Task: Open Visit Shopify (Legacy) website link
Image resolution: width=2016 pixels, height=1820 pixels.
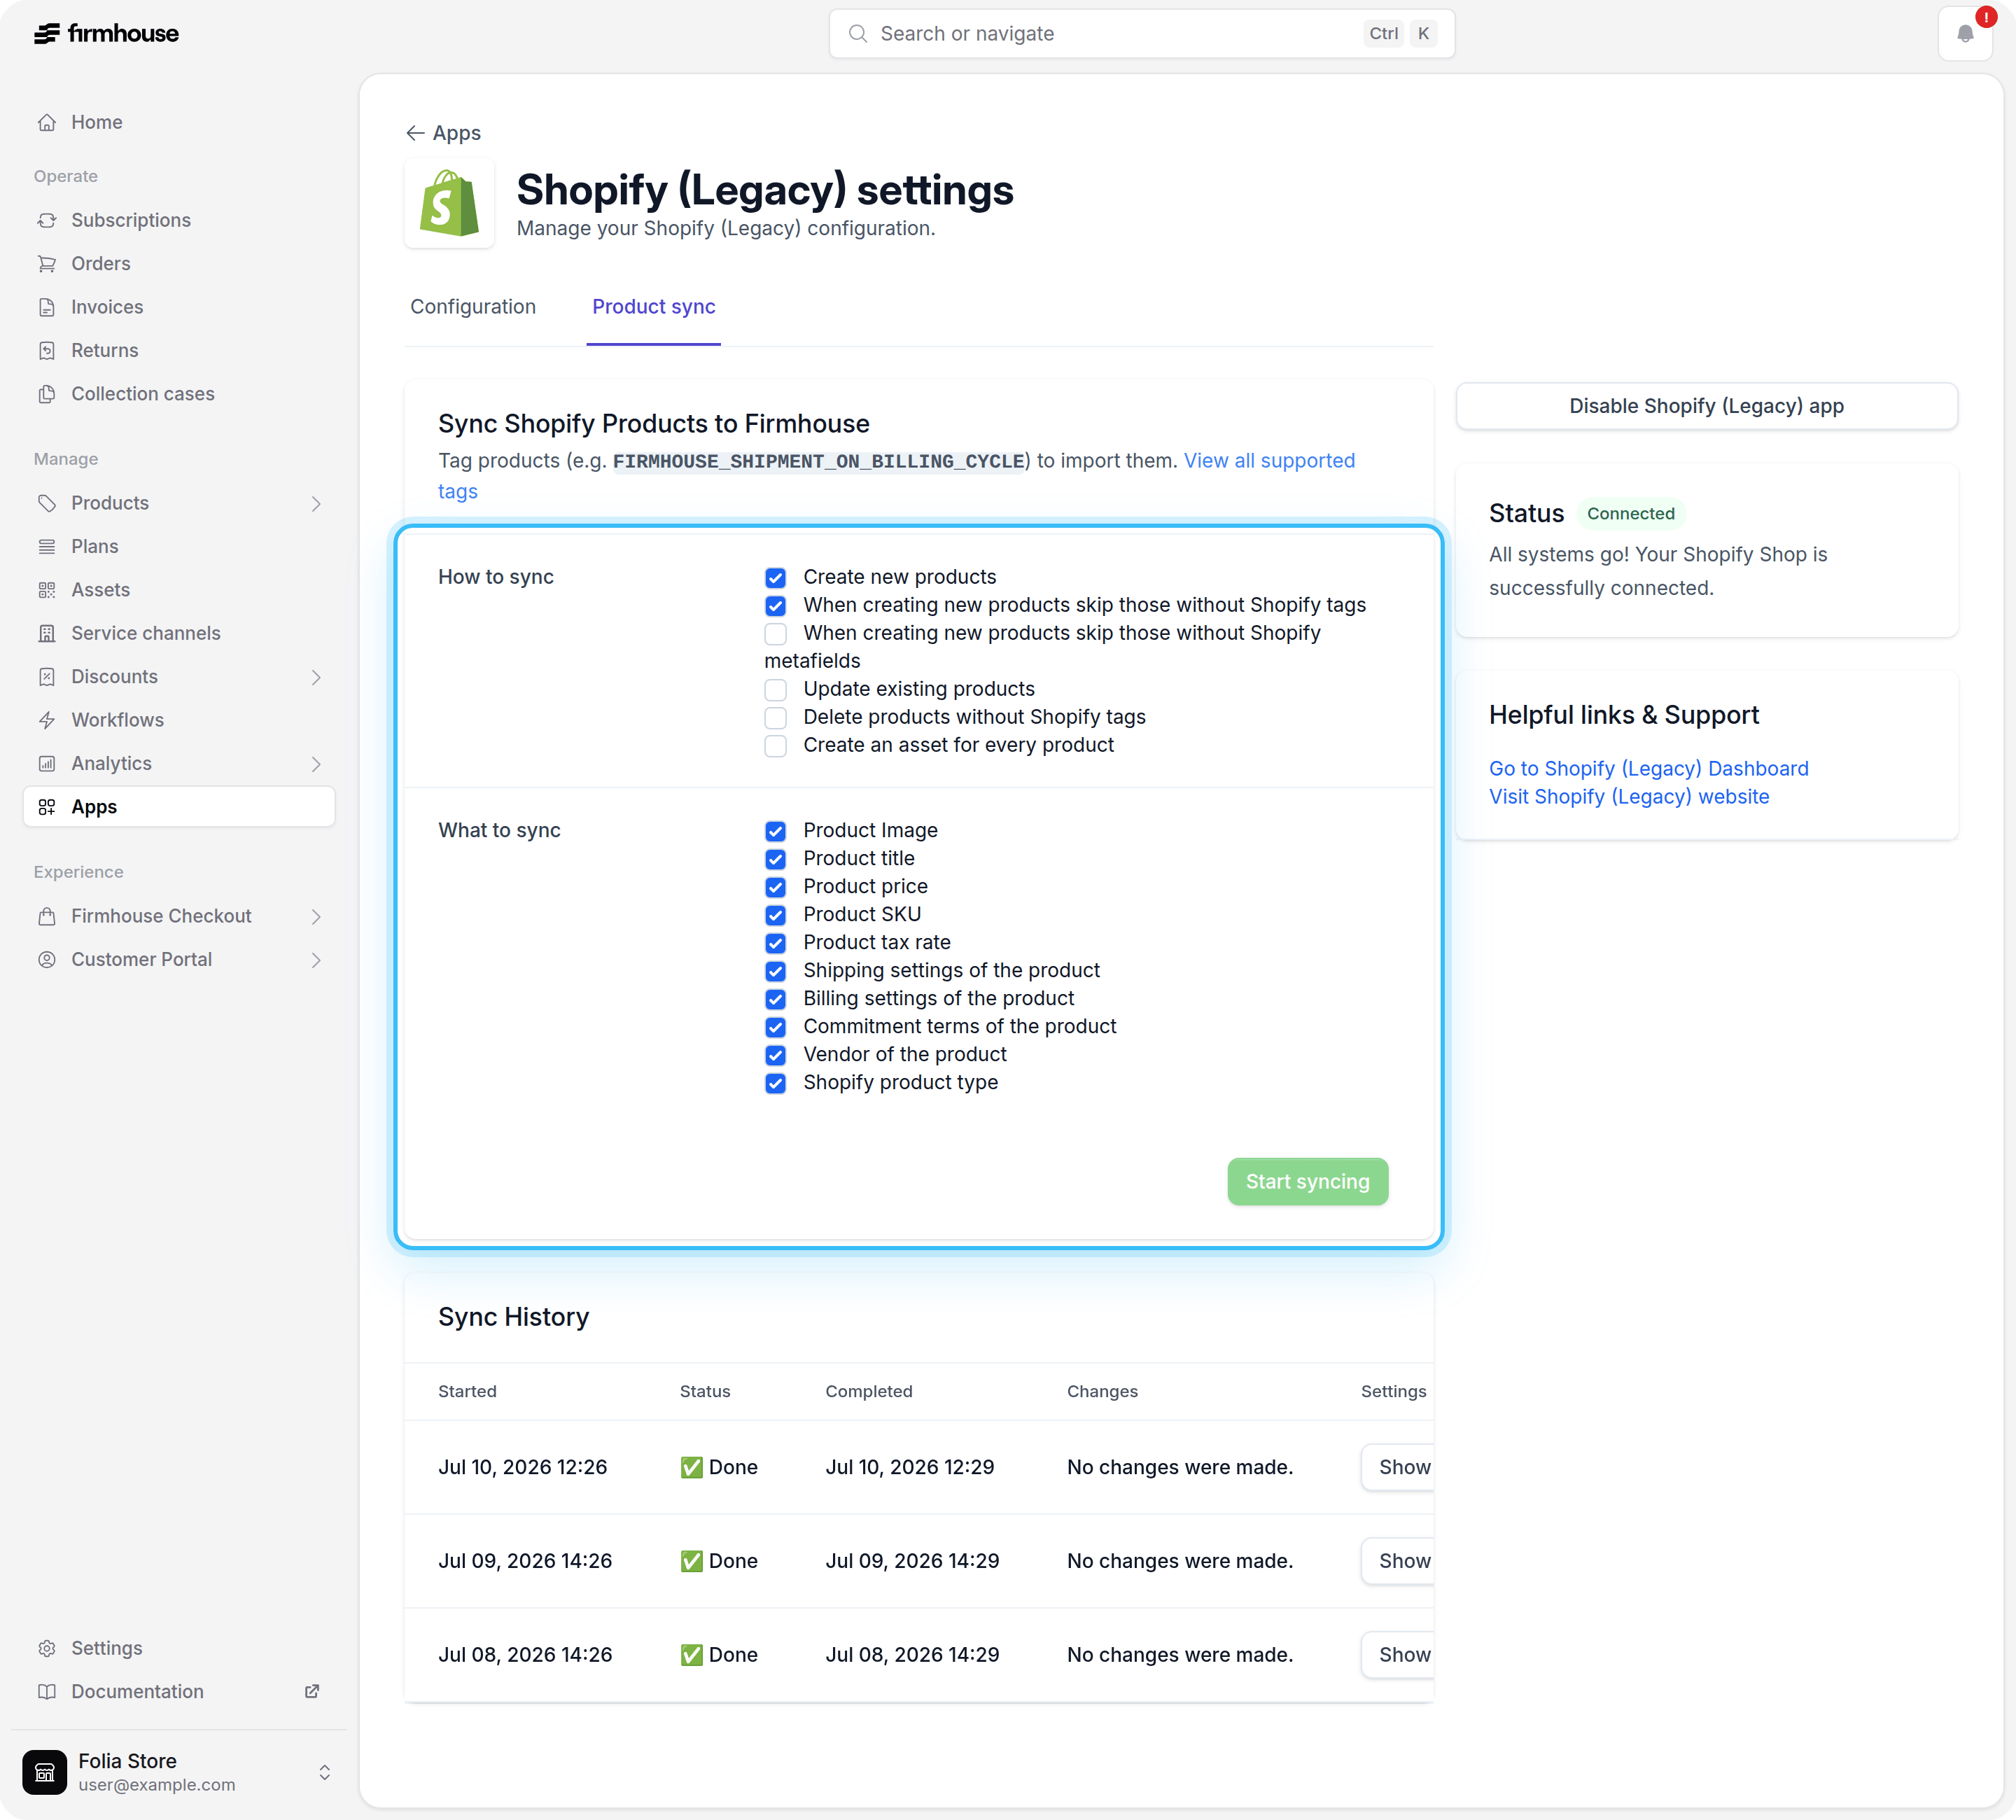Action: pyautogui.click(x=1629, y=796)
